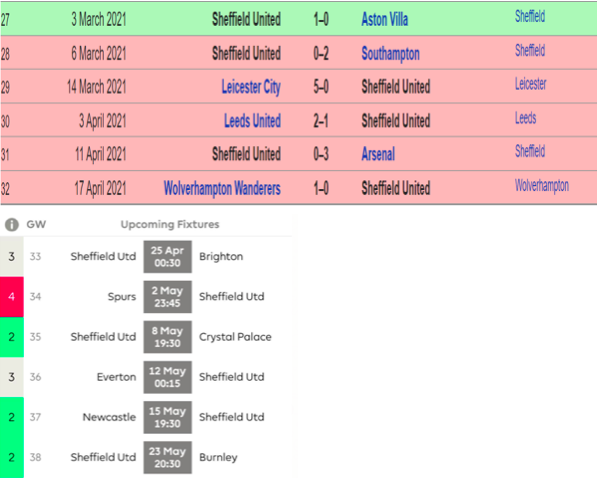
Task: Select Brighton in gameweek 33 fixture
Action: [x=221, y=256]
